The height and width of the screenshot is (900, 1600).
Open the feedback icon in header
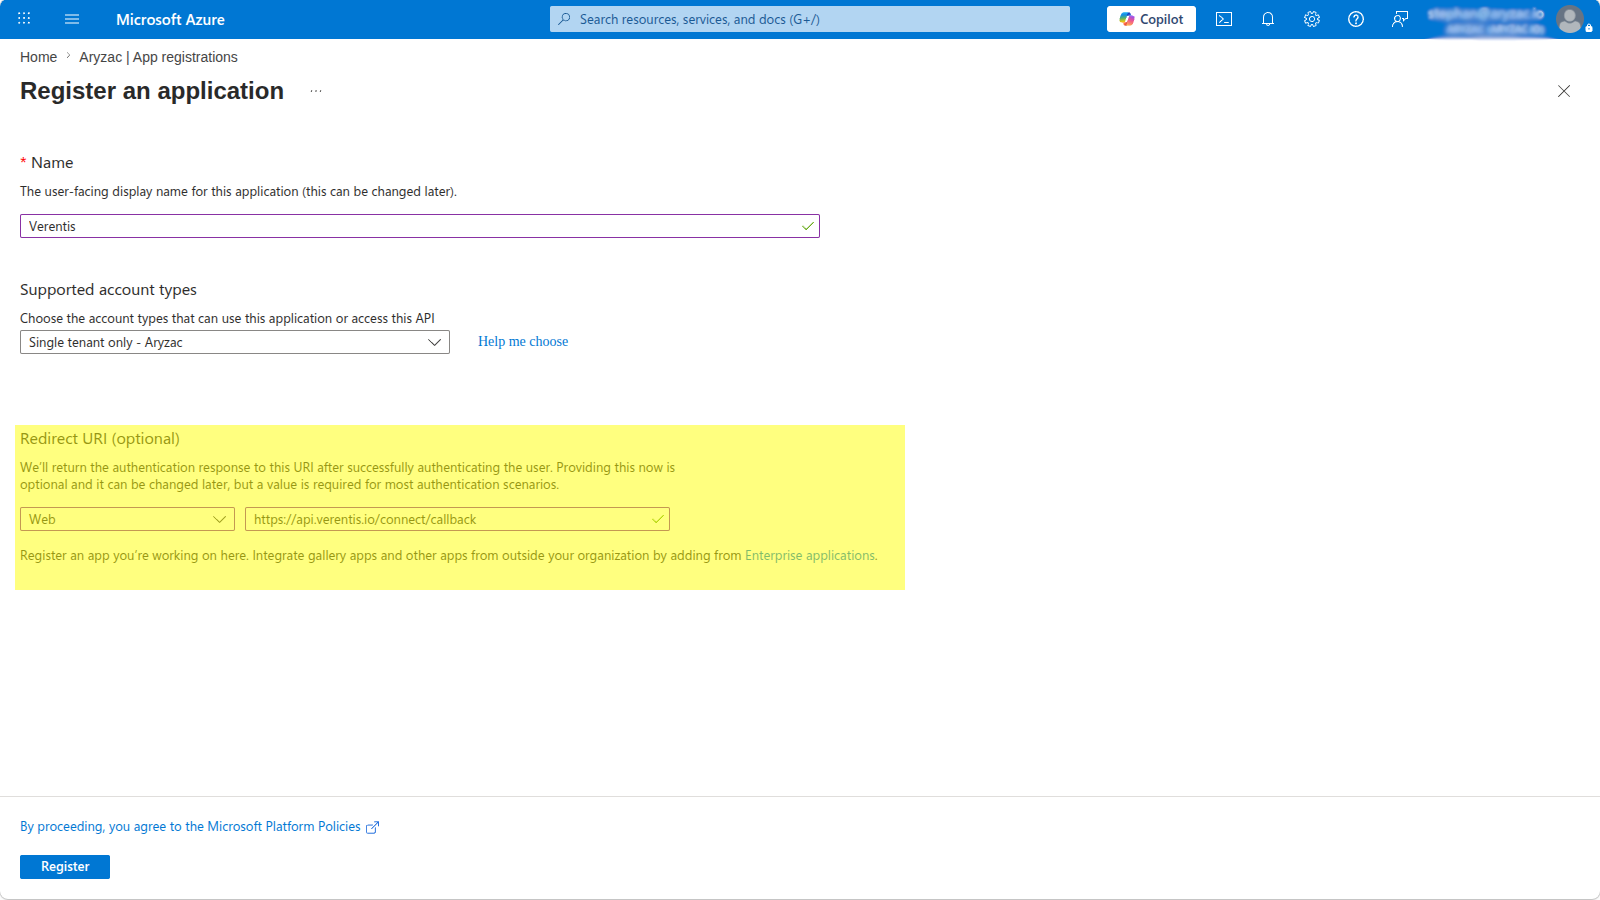coord(1400,19)
